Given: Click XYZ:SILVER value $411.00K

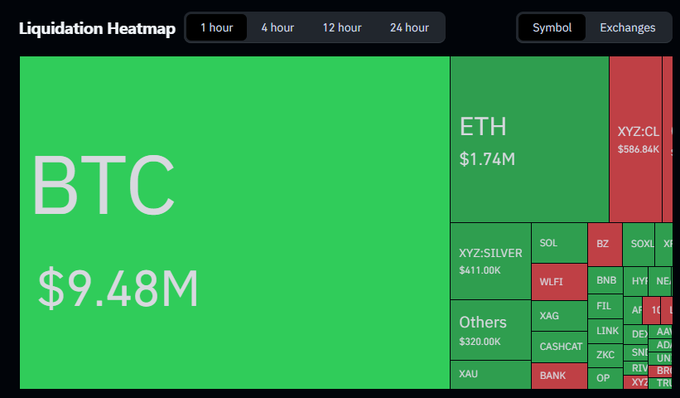Looking at the screenshot, I should click(480, 271).
